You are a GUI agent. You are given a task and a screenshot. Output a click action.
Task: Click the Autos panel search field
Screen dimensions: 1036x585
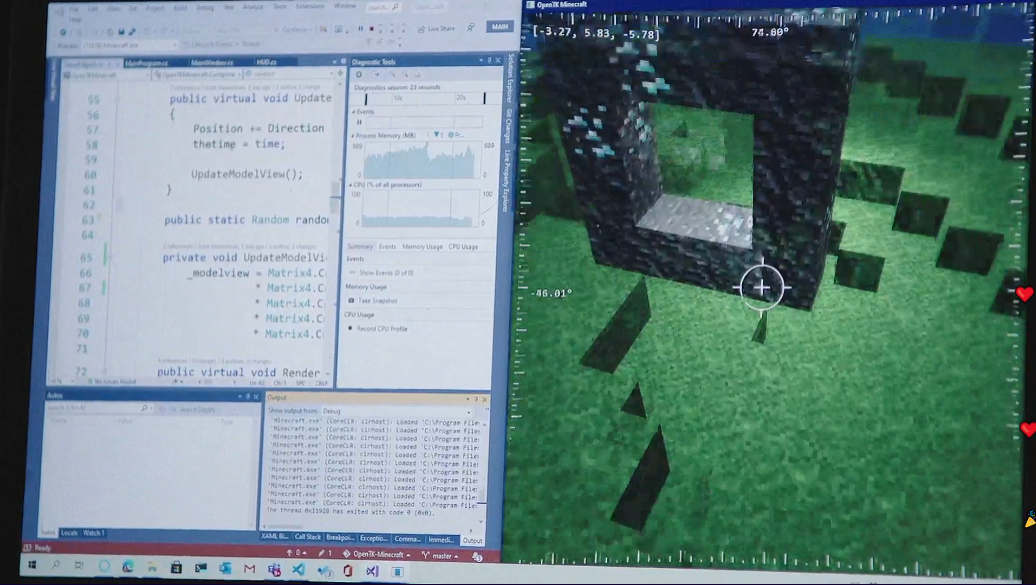(x=99, y=409)
